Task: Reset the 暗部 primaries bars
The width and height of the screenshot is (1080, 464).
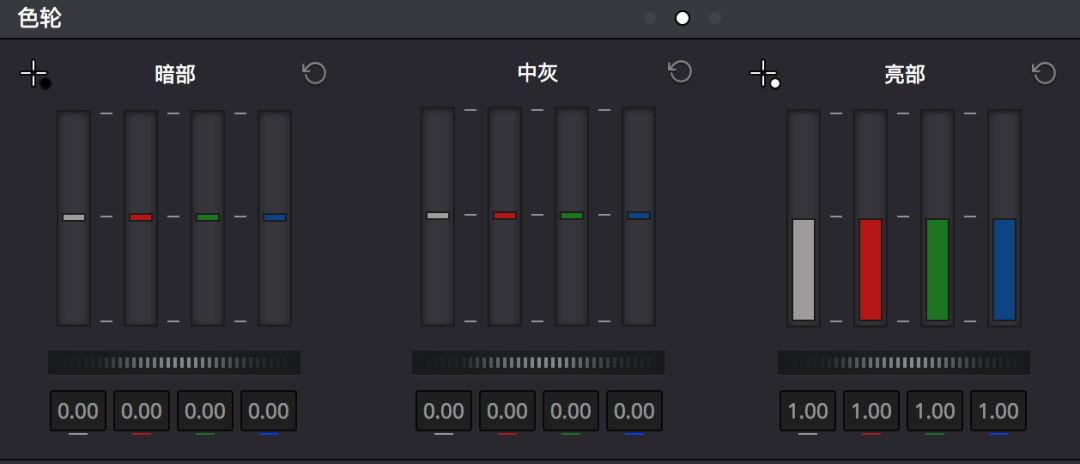Action: click(x=315, y=73)
